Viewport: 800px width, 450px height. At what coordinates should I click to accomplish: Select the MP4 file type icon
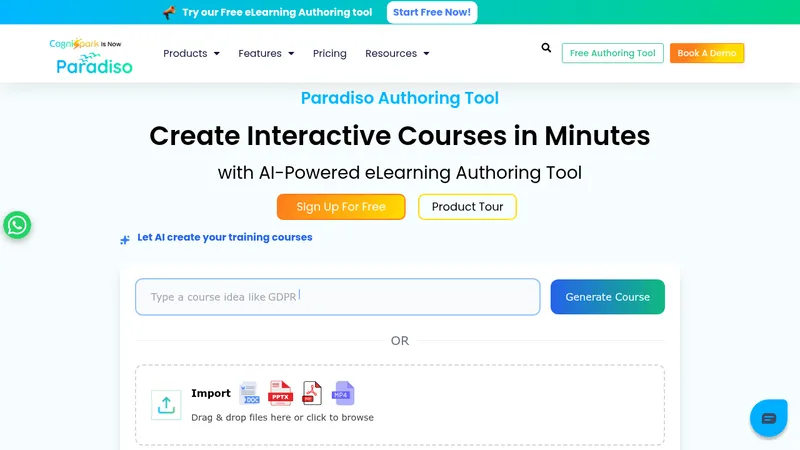(343, 393)
